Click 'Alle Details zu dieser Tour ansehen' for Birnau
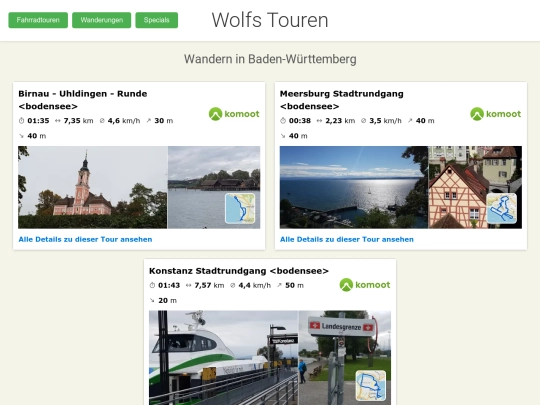 coord(85,239)
